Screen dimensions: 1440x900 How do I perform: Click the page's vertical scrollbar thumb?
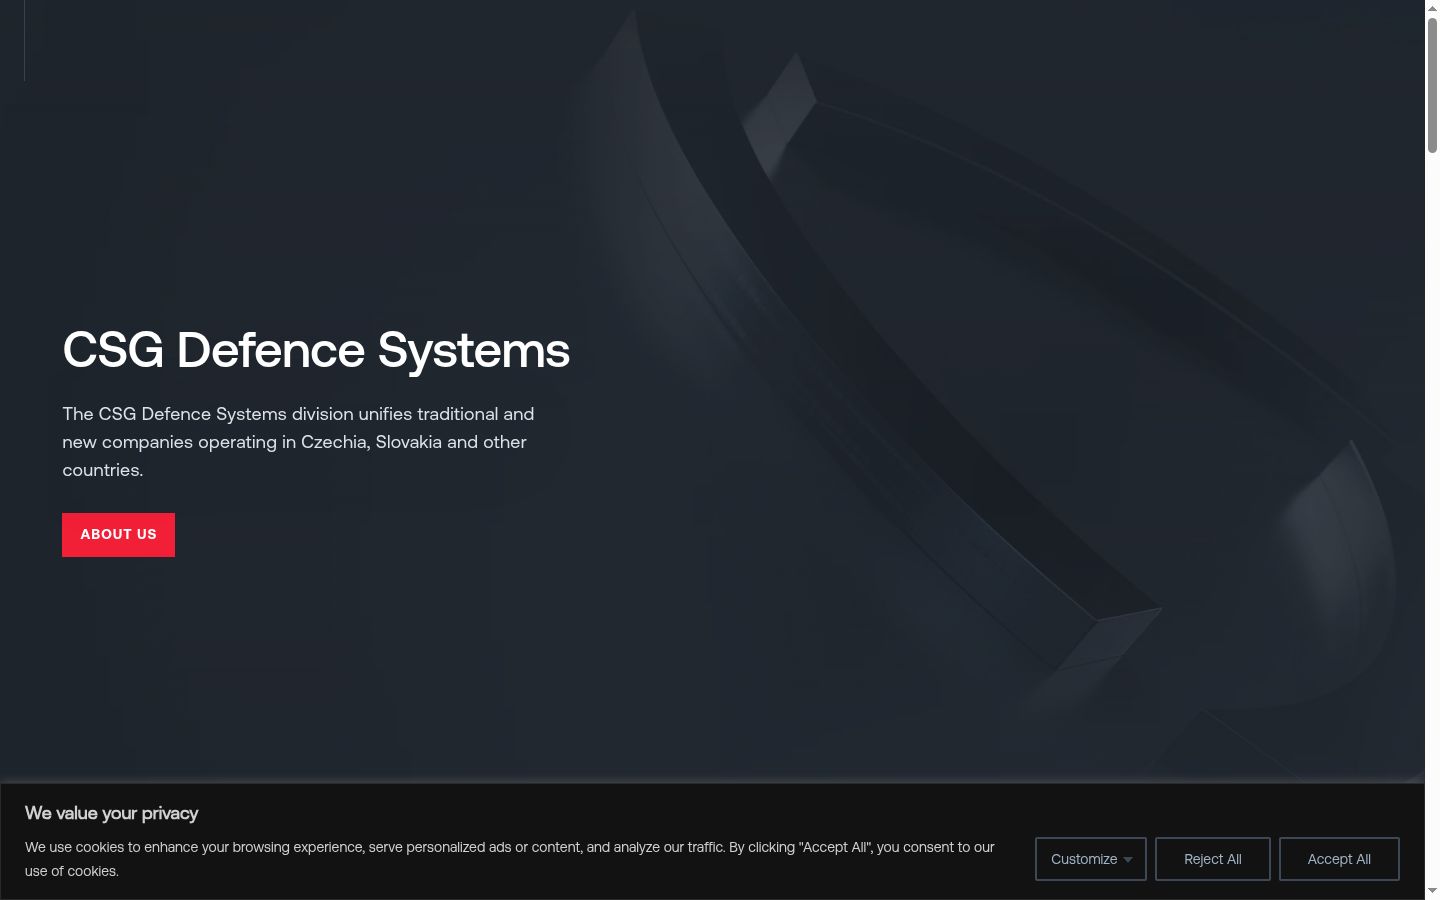1432,84
